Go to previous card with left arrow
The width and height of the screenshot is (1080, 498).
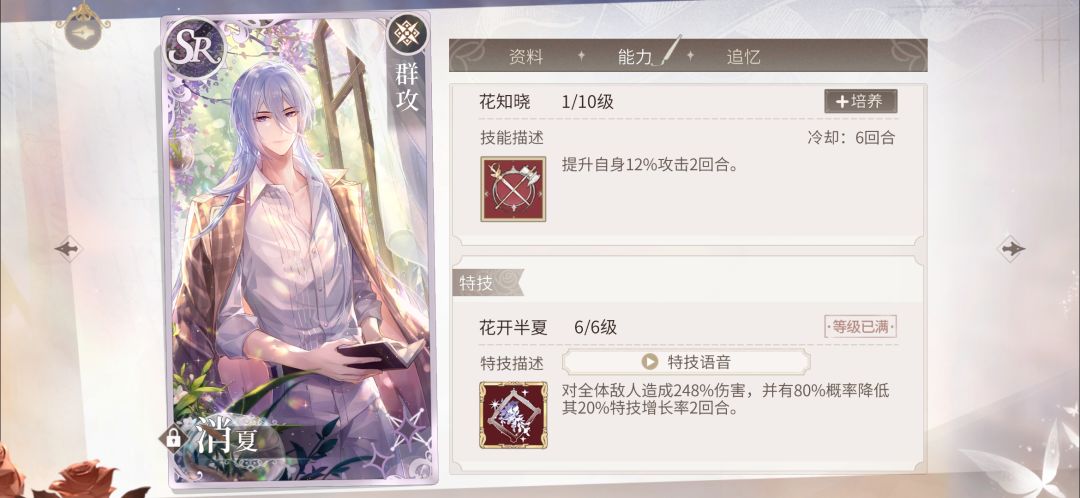point(68,249)
